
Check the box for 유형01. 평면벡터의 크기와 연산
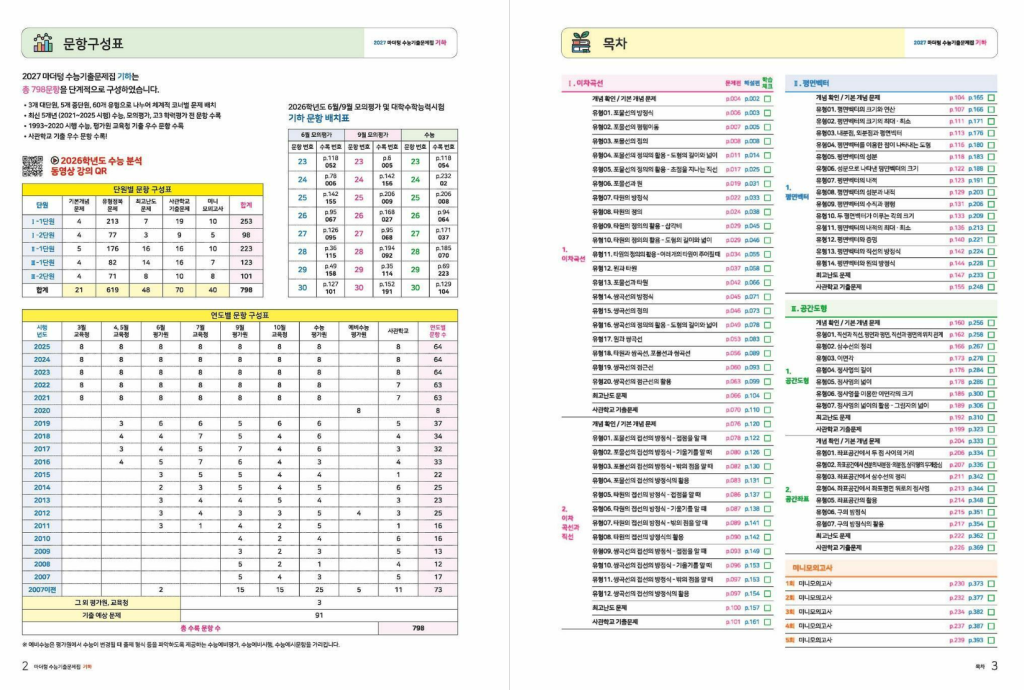[x=991, y=109]
